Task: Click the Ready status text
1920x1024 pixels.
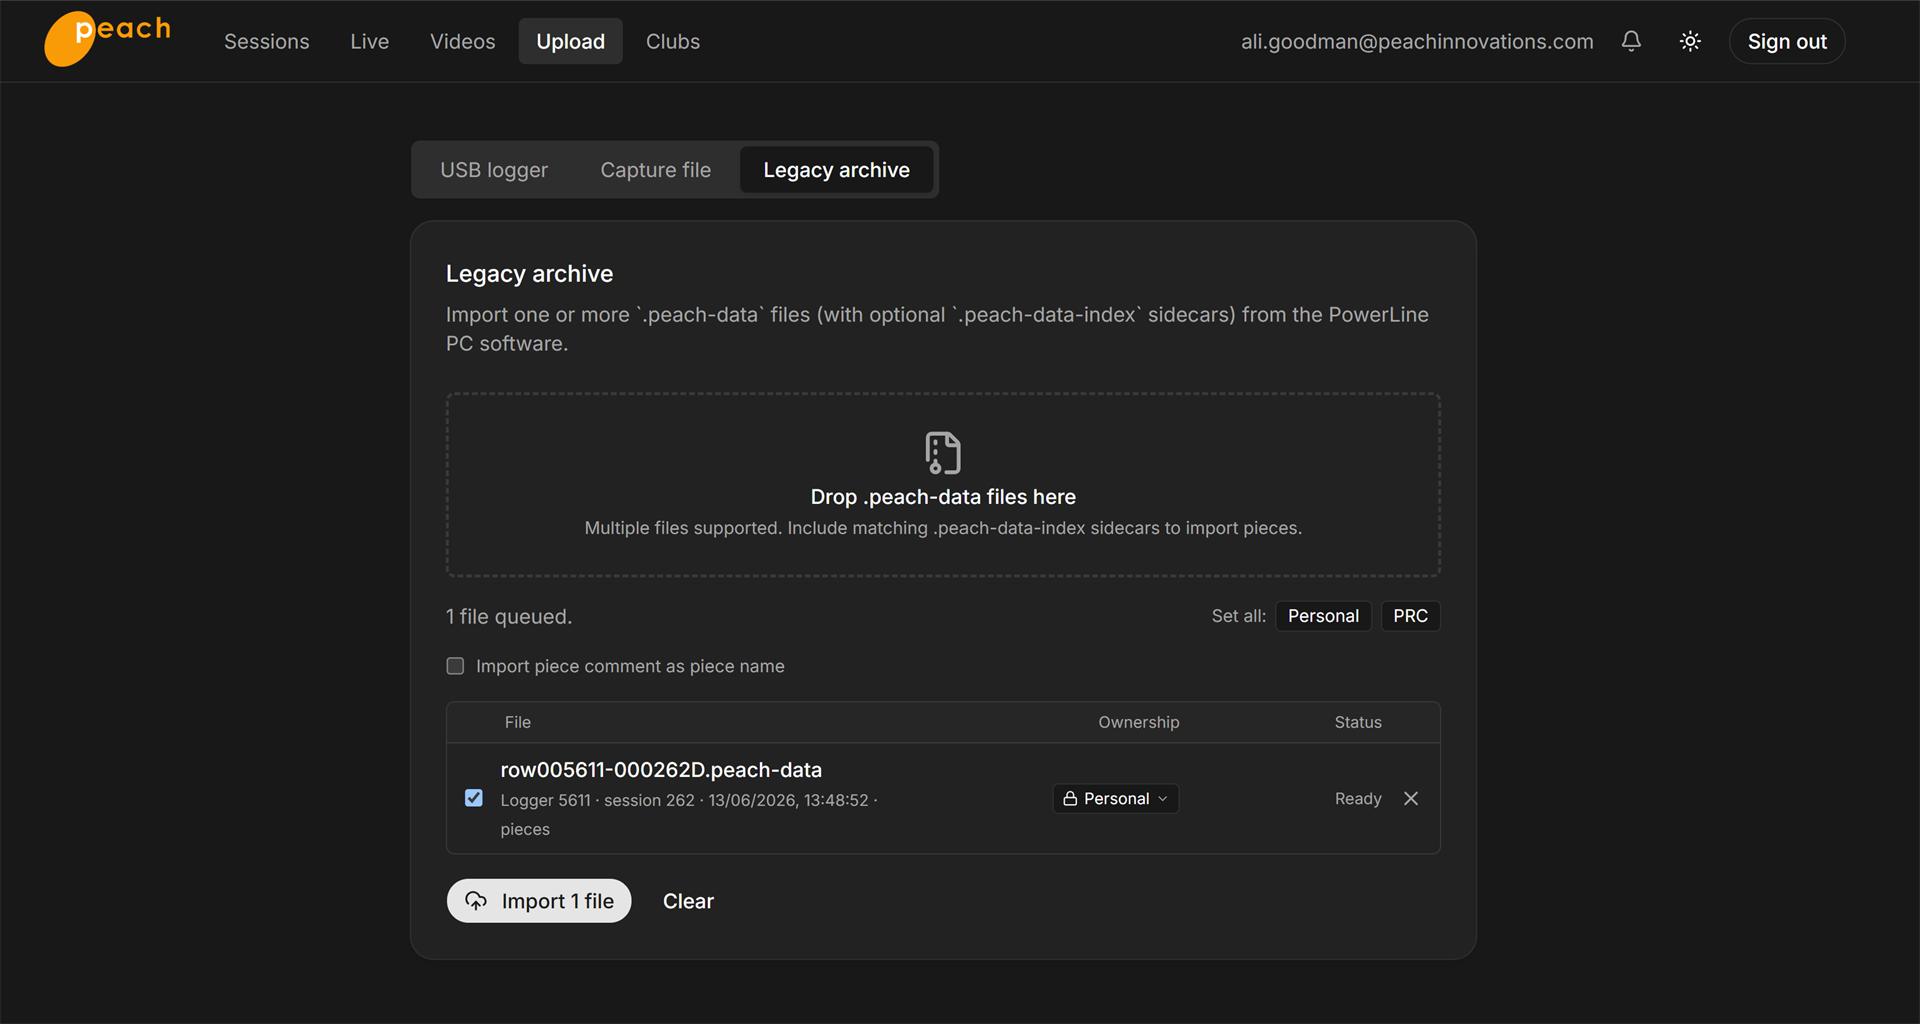Action: click(1358, 798)
